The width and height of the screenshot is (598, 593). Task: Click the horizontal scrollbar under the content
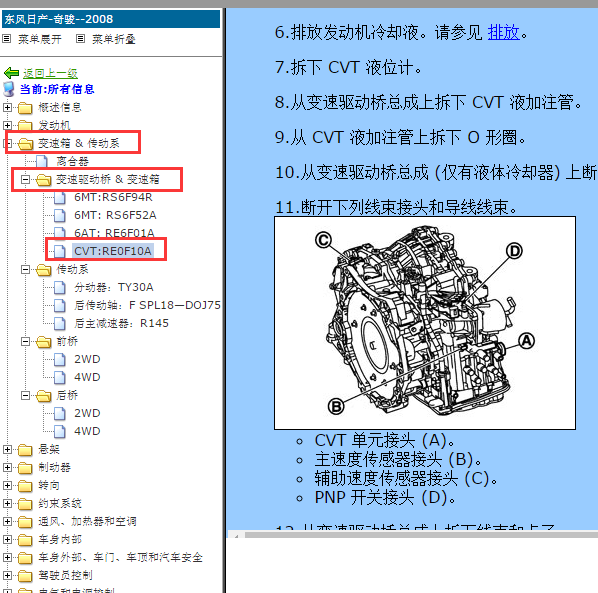413,535
